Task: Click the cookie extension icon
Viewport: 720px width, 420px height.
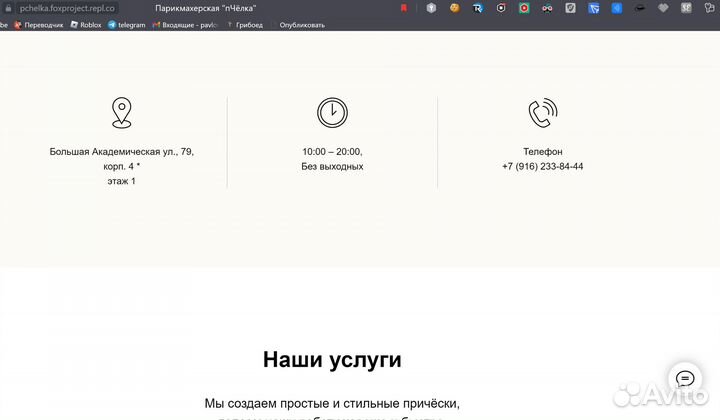Action: [x=455, y=8]
